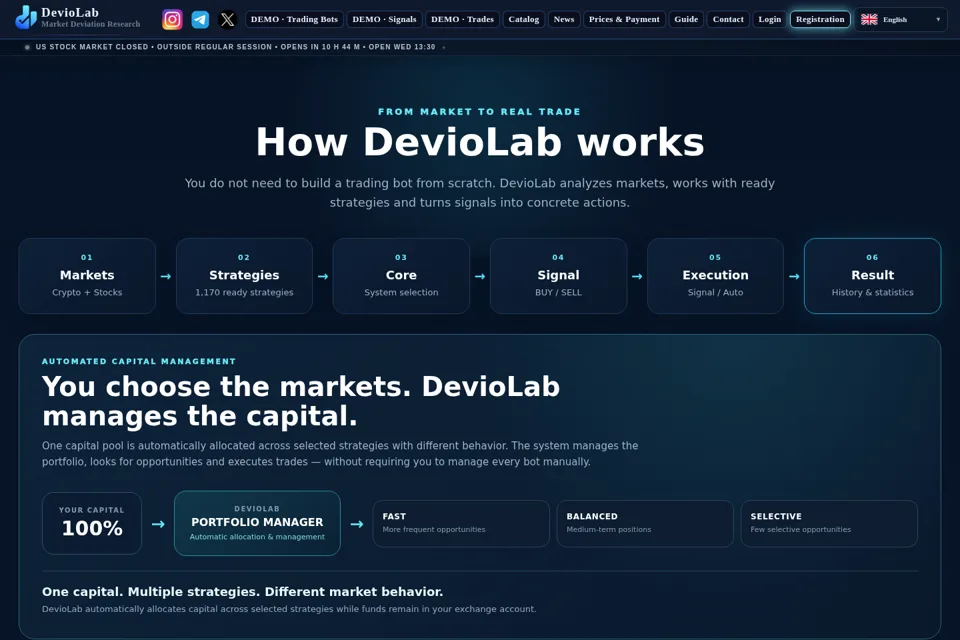Click the UK flag language icon
Image resolution: width=960 pixels, height=640 pixels.
tap(869, 20)
